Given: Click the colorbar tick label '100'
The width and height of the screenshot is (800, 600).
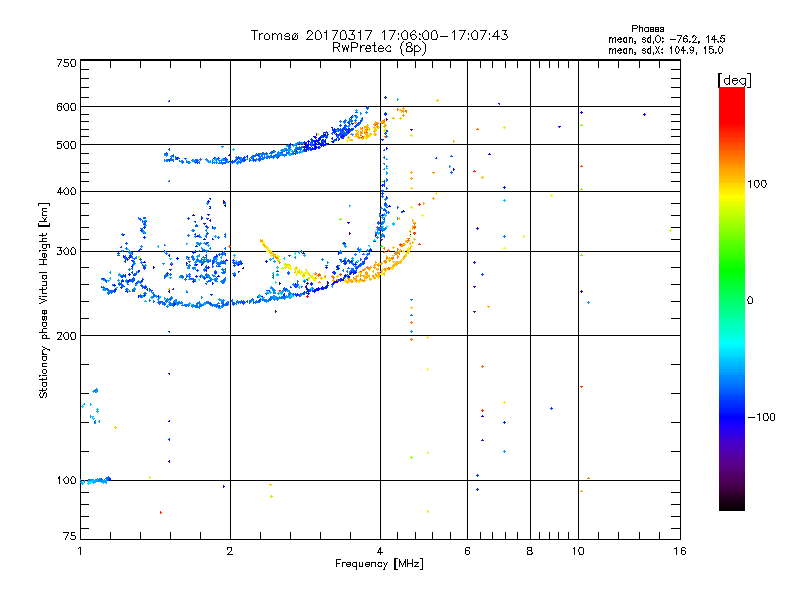Looking at the screenshot, I should tap(757, 184).
